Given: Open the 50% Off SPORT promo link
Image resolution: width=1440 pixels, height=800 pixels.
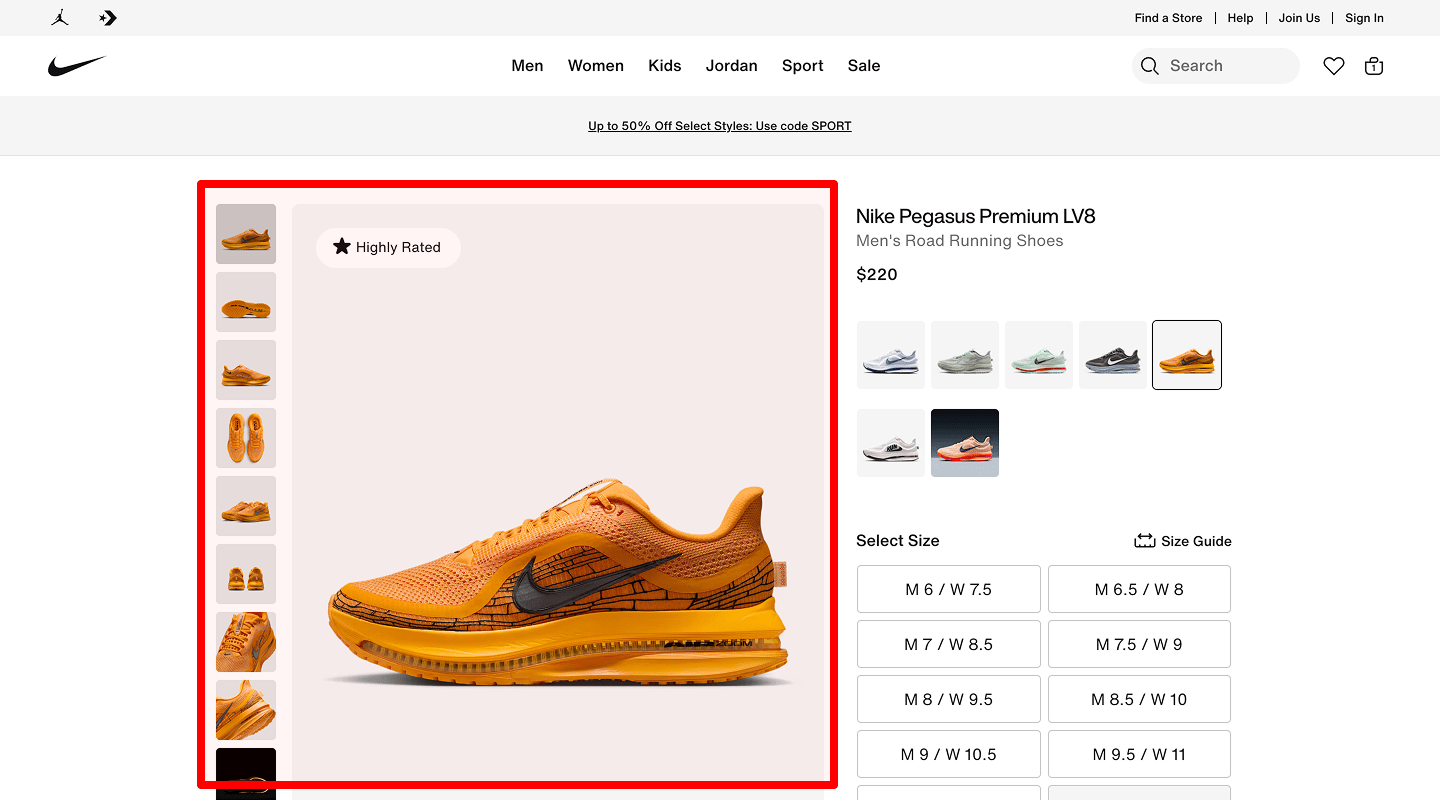Looking at the screenshot, I should click(719, 125).
